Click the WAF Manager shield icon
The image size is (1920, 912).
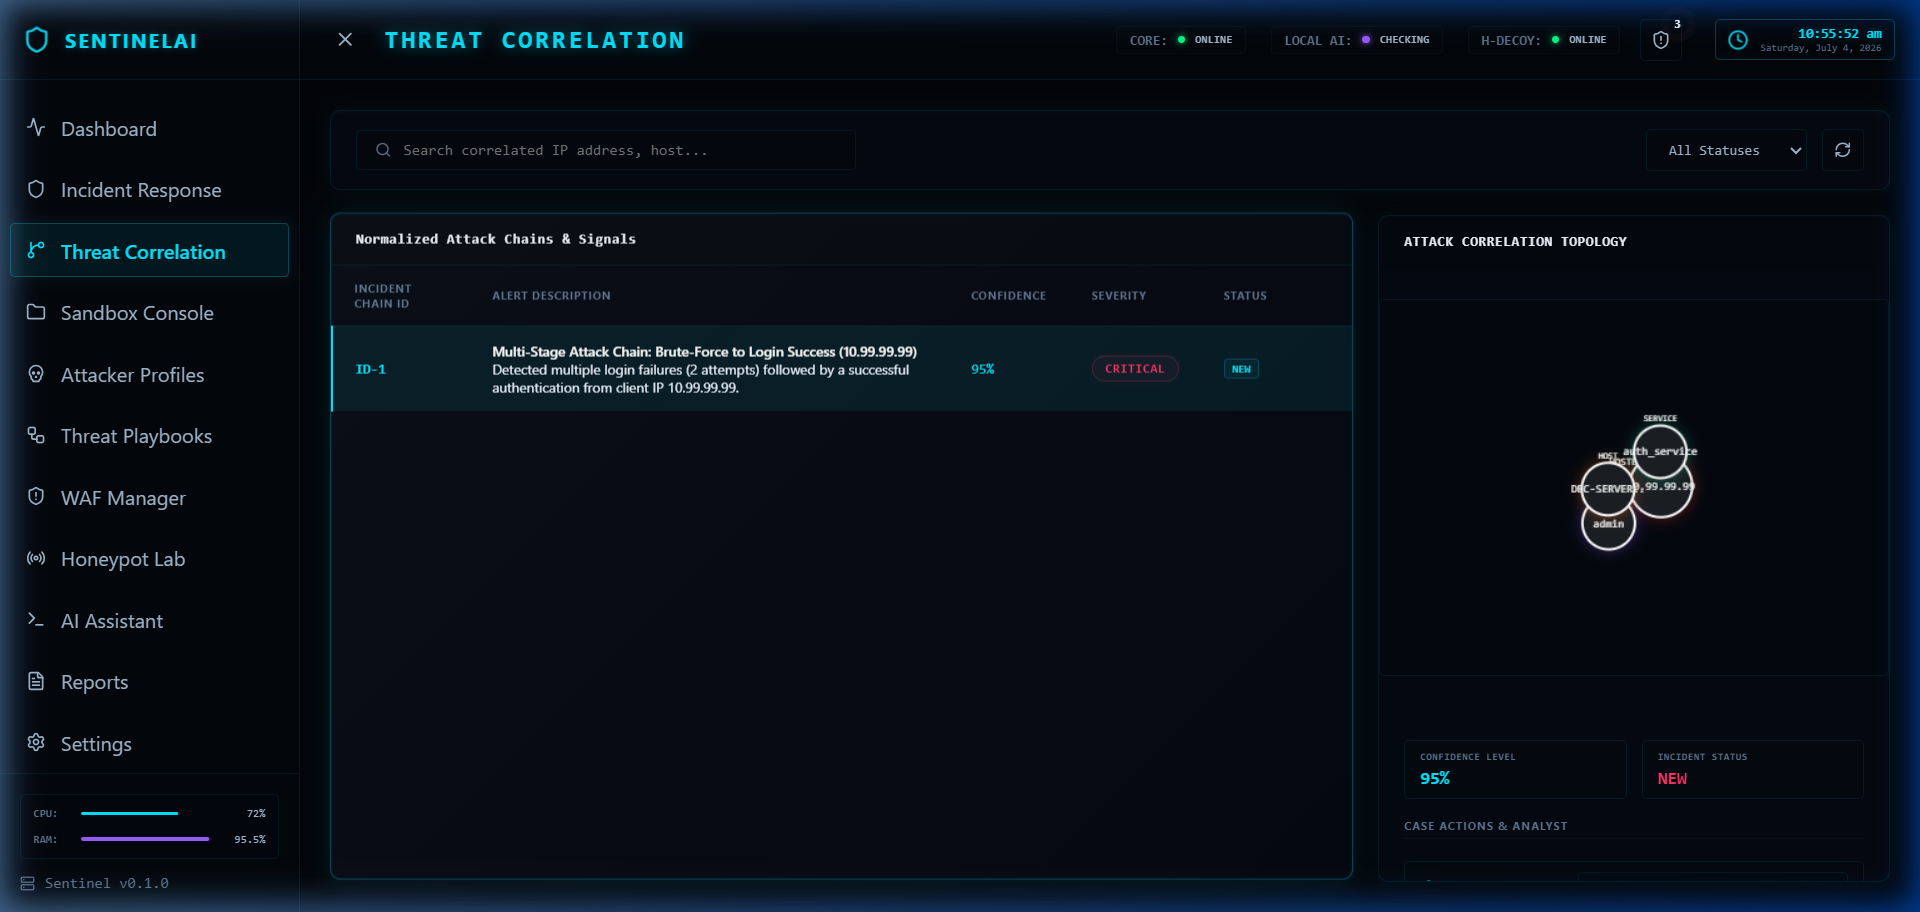coord(36,497)
